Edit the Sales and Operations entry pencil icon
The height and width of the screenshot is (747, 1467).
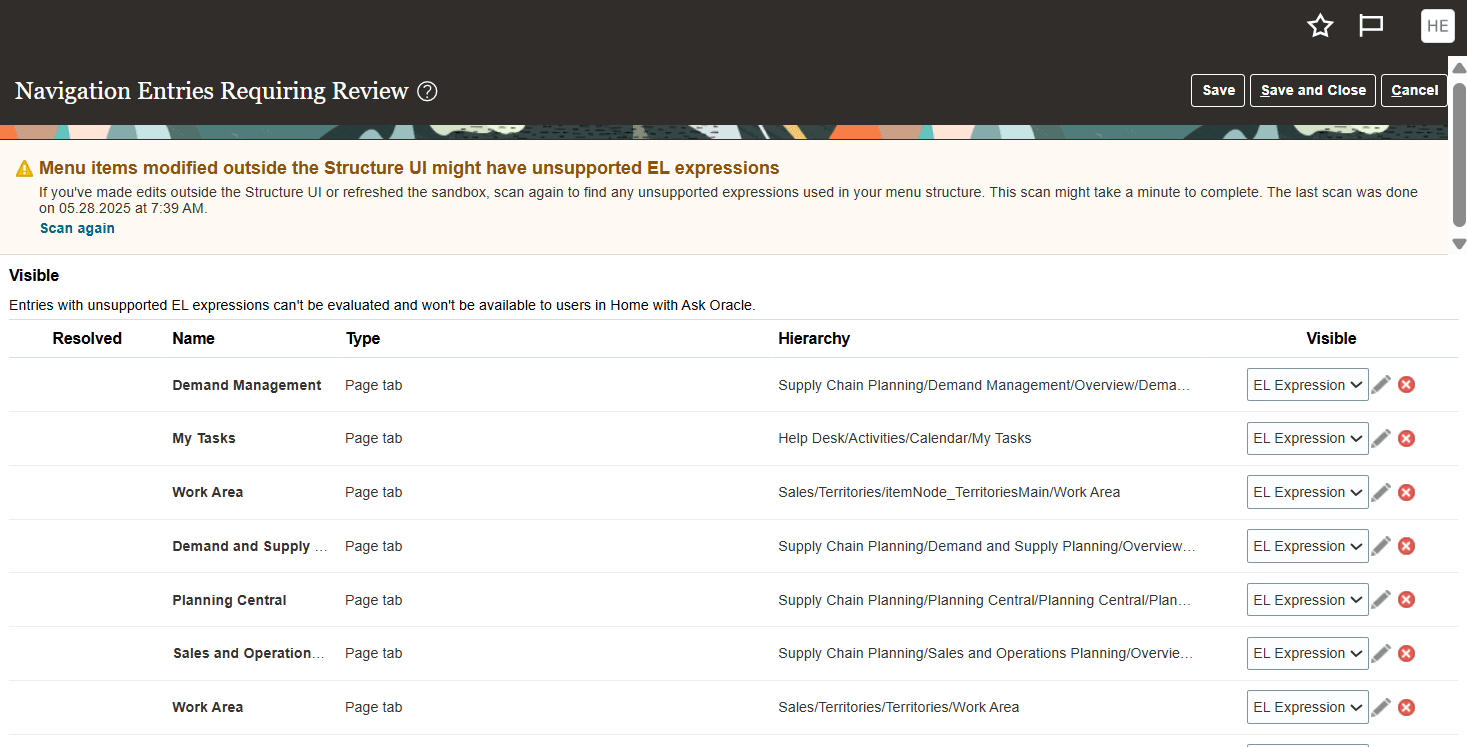coord(1381,653)
